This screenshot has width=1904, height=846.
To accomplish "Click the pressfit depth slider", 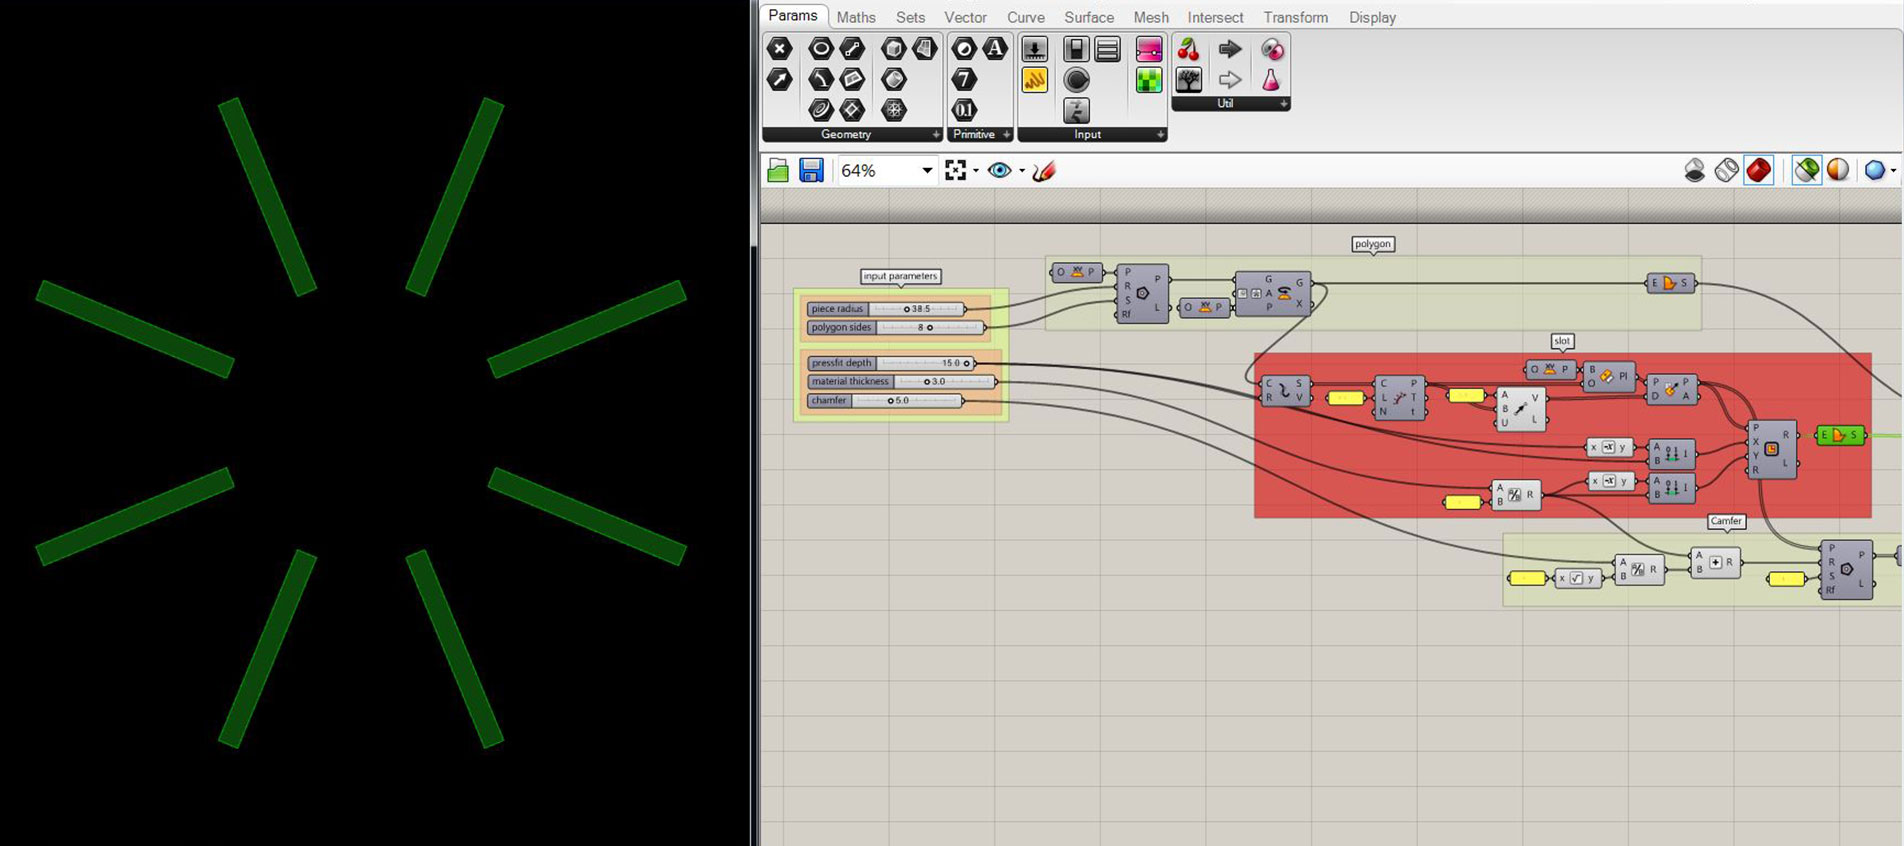I will [x=890, y=363].
